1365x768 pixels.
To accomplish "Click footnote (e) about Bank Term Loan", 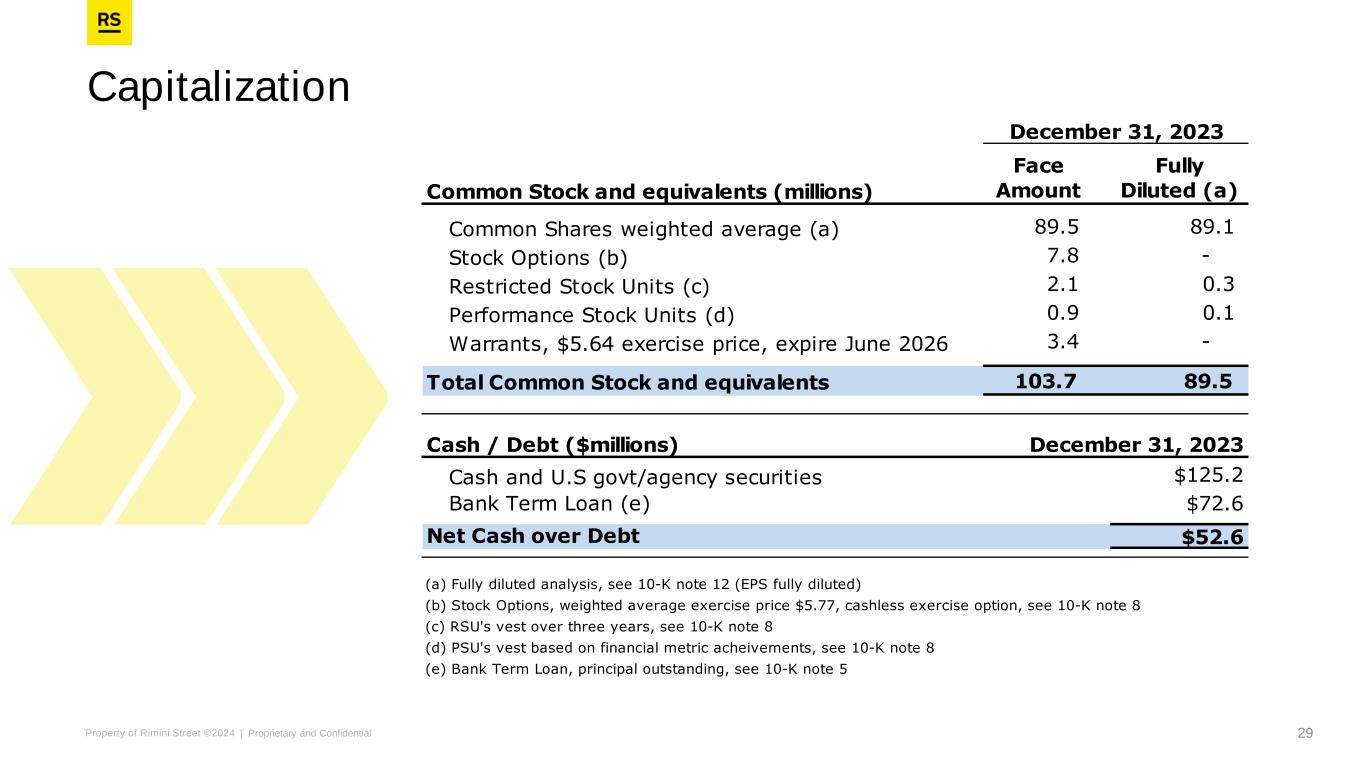I will coord(636,669).
